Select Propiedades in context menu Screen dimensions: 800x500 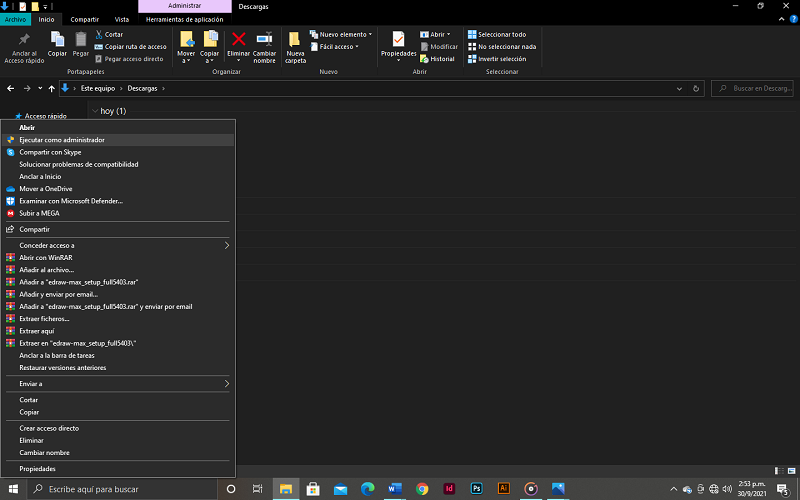(118, 469)
